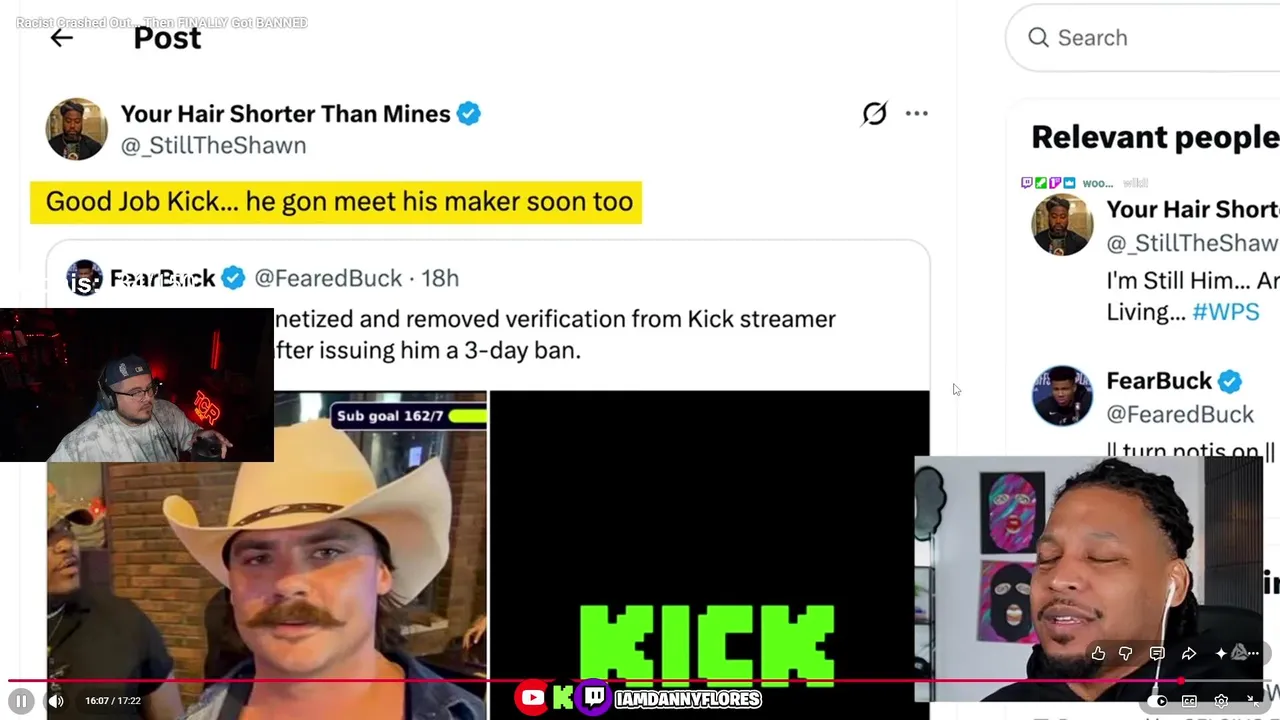
Task: Dislike the video with thumbs down
Action: pyautogui.click(x=1126, y=653)
